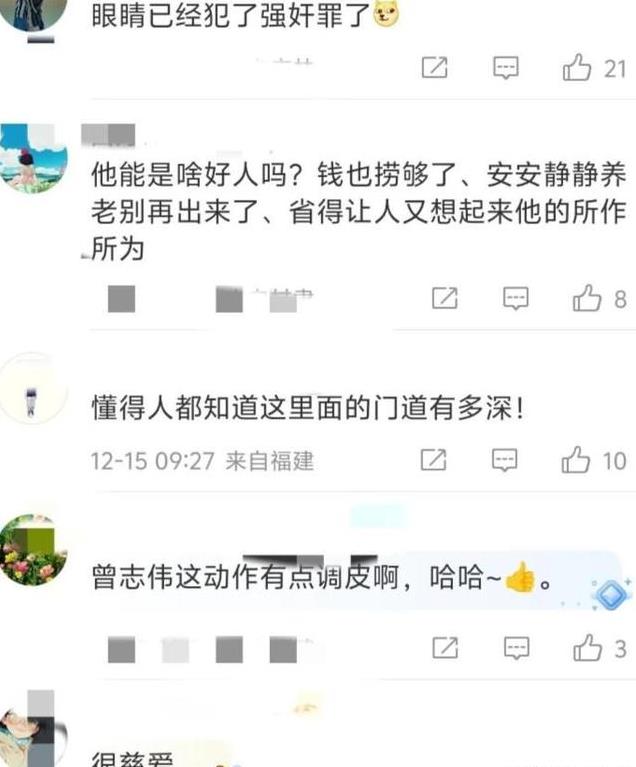Open the partially visible avatar at bottom
This screenshot has width=636, height=767.
[x=33, y=729]
